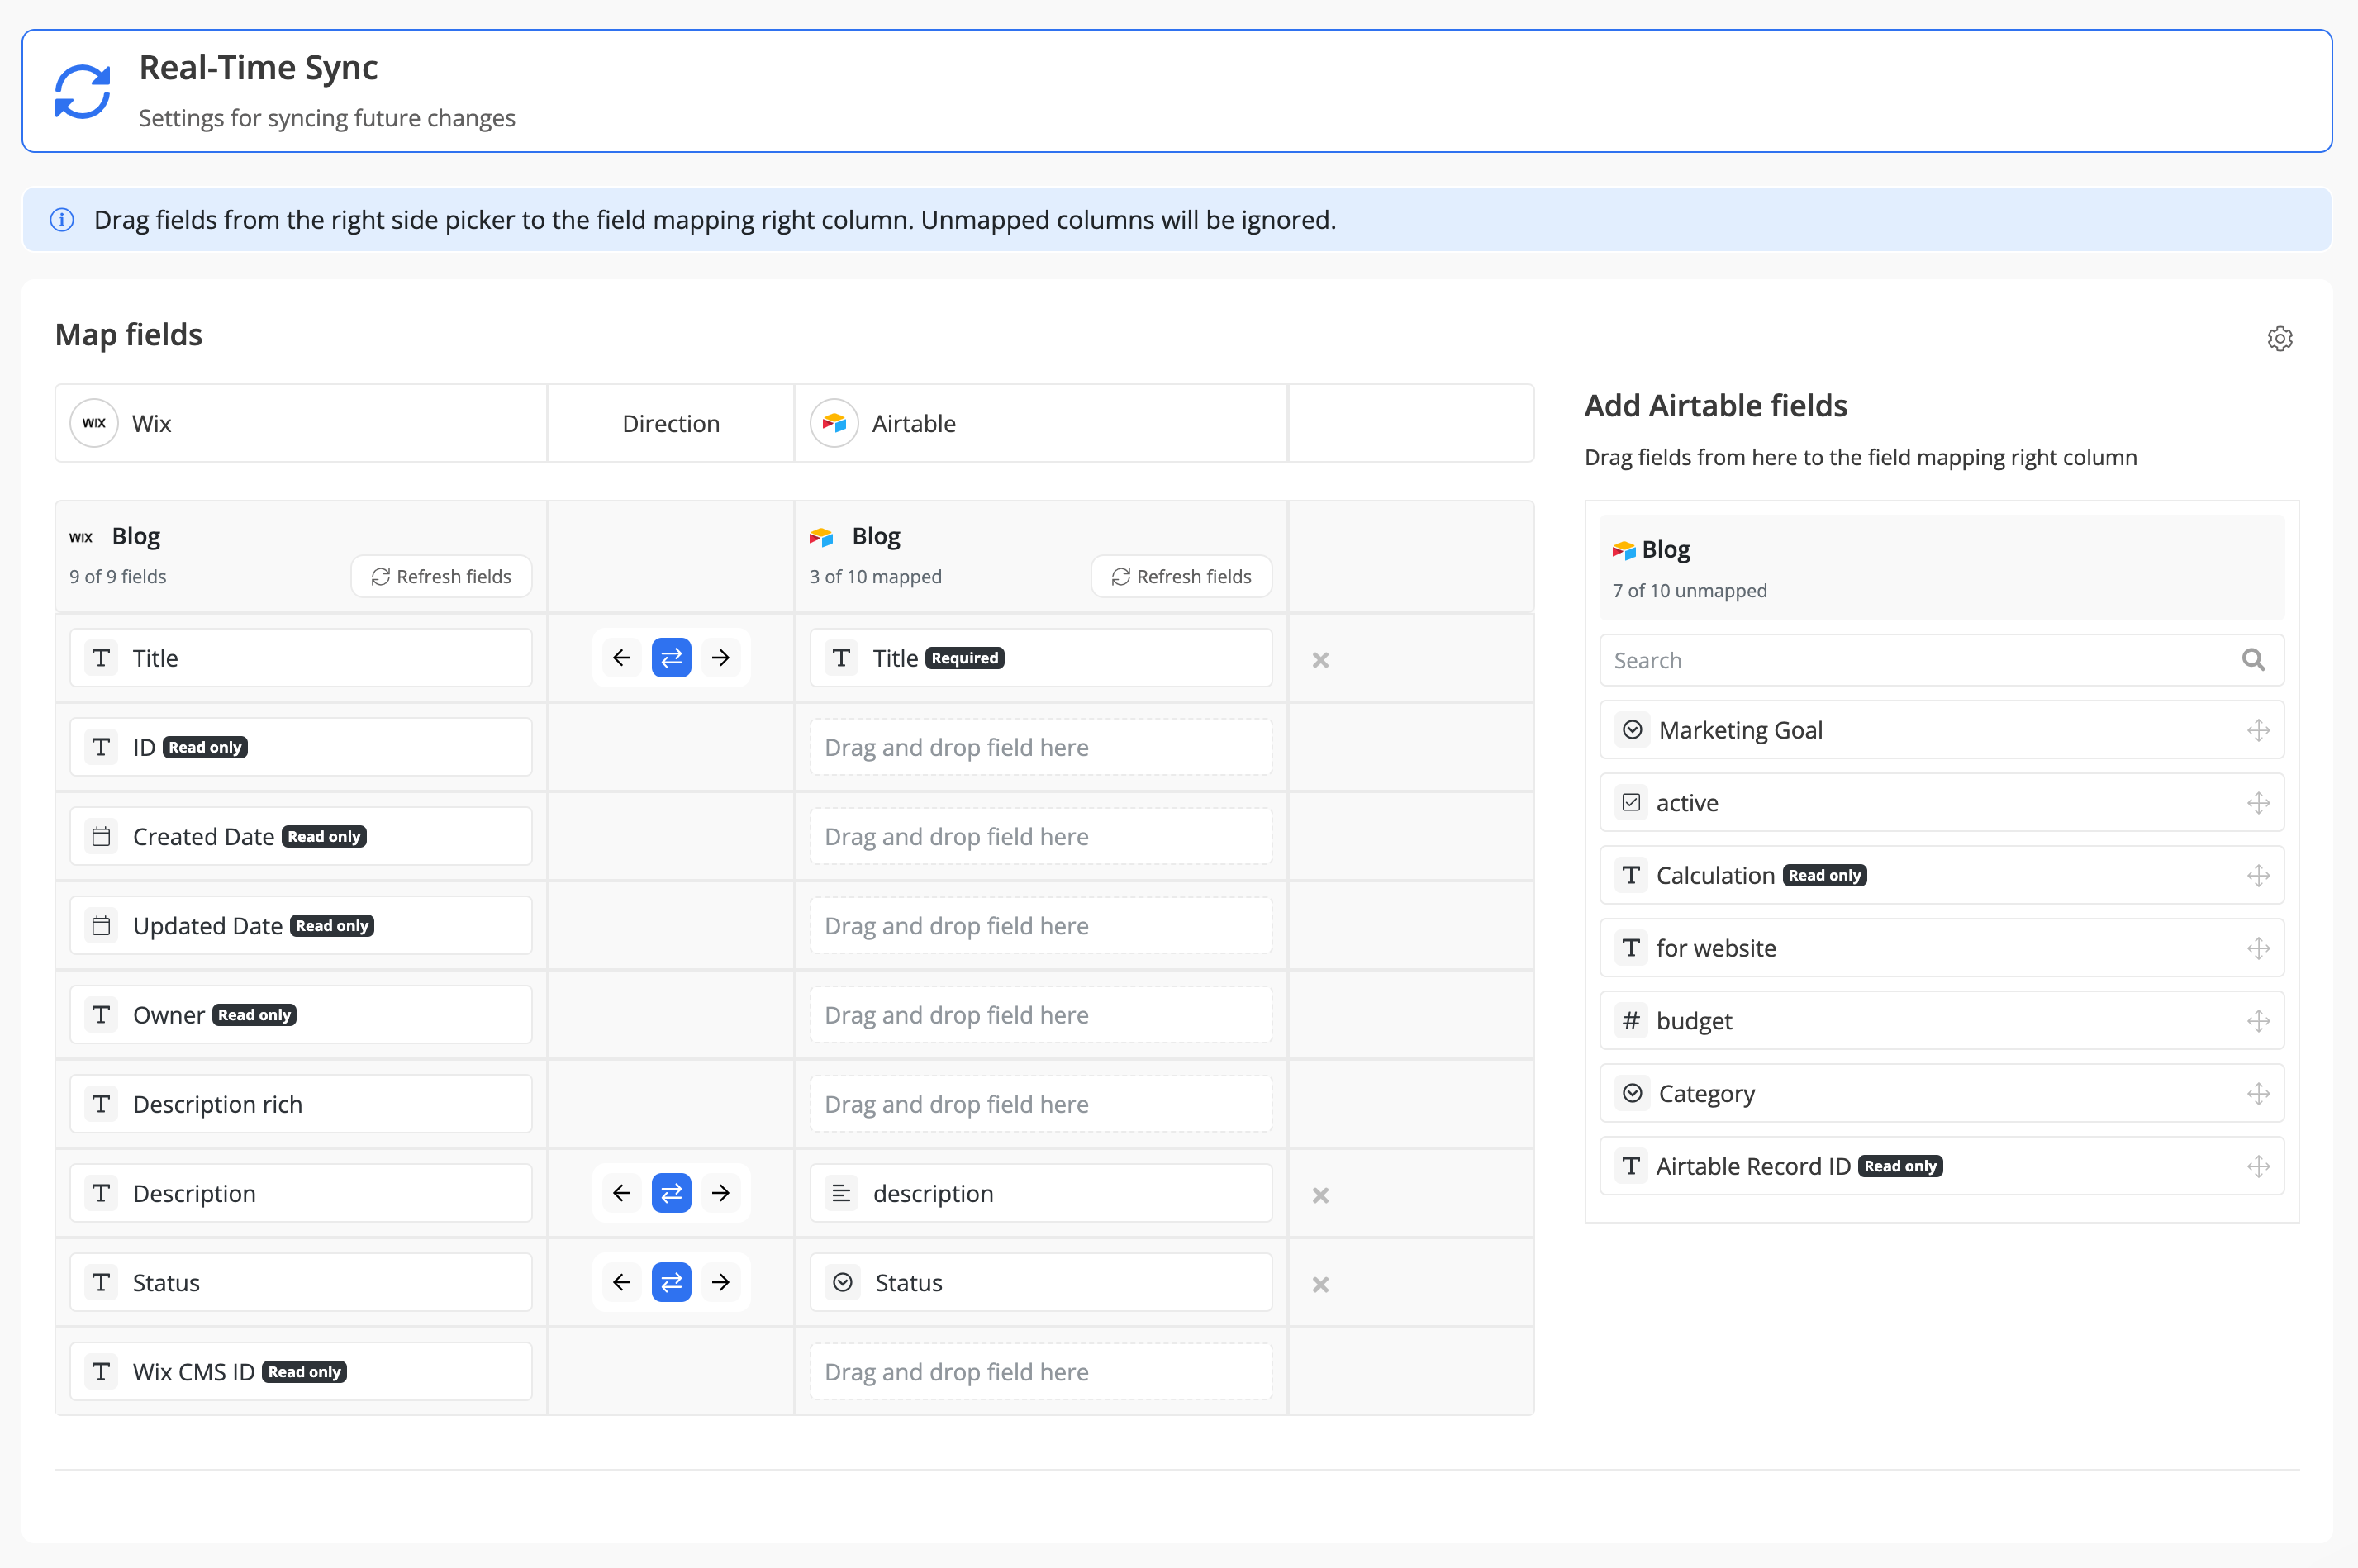Grab the Airtable Record ID move handle
This screenshot has width=2358, height=1568.
2258,1166
